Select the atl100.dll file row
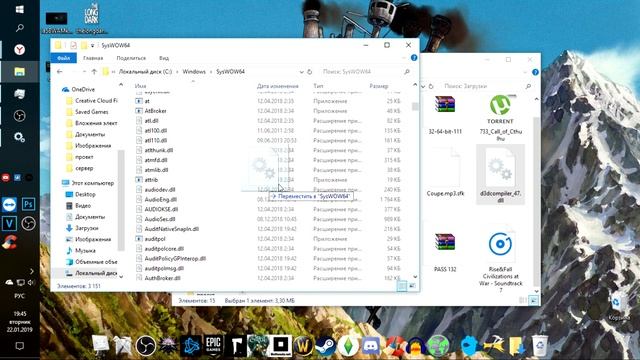 268,131
